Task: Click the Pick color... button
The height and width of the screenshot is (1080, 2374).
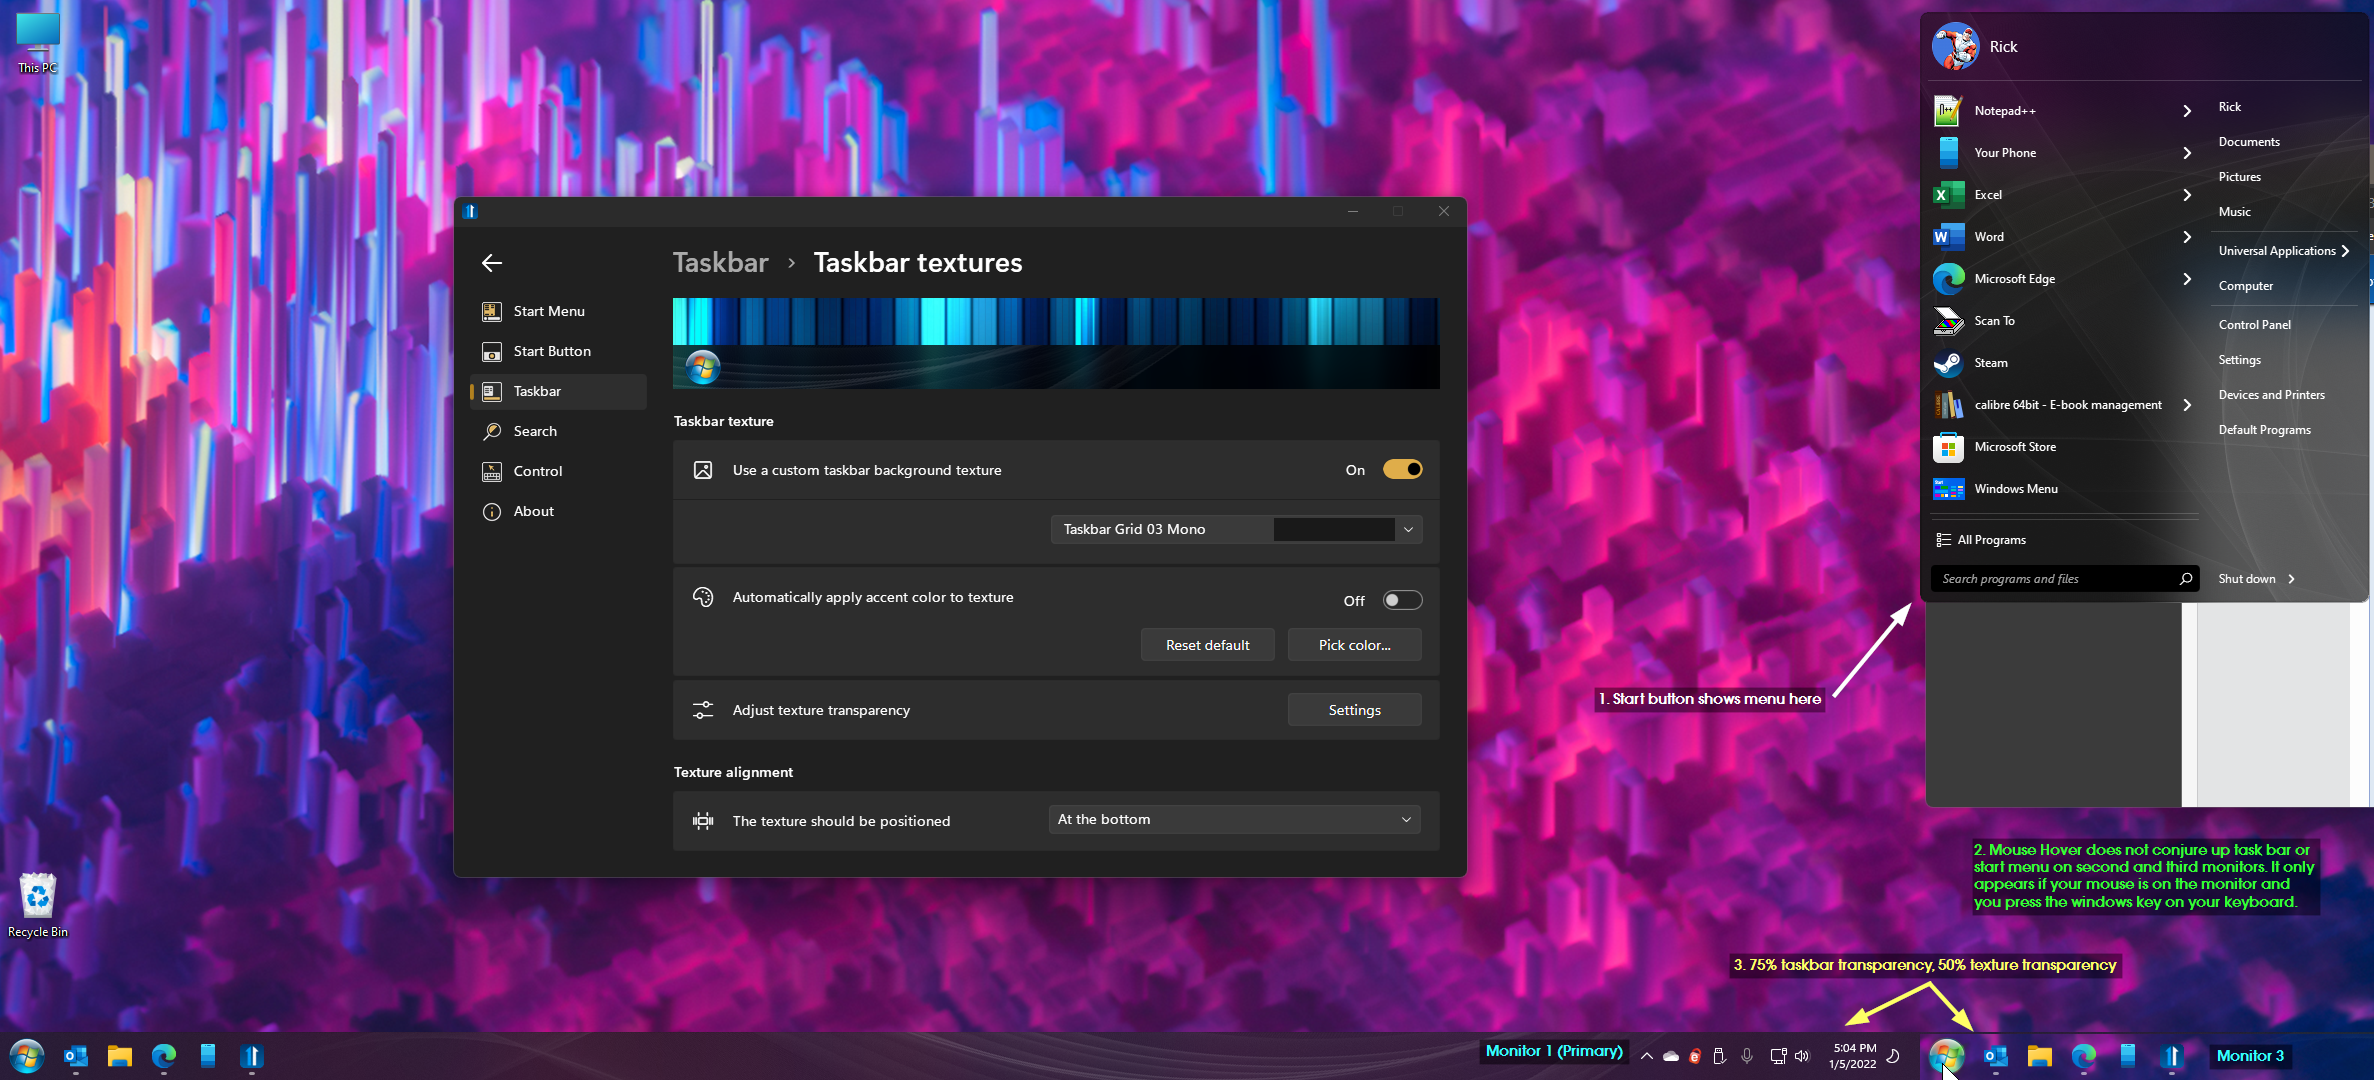Action: click(1354, 645)
